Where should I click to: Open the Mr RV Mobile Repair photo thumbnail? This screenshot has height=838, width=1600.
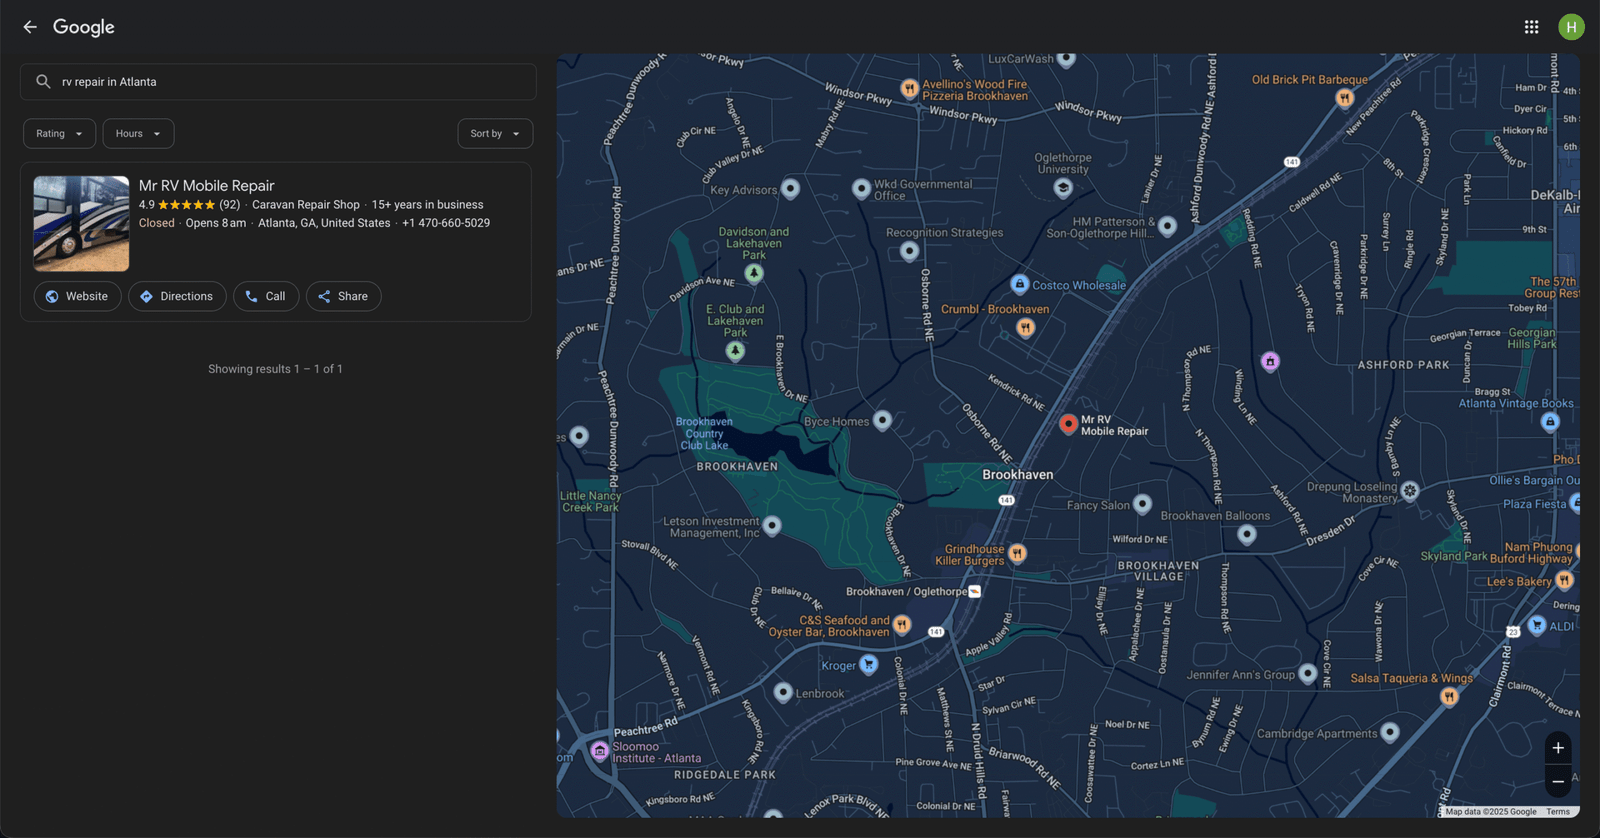pos(81,224)
